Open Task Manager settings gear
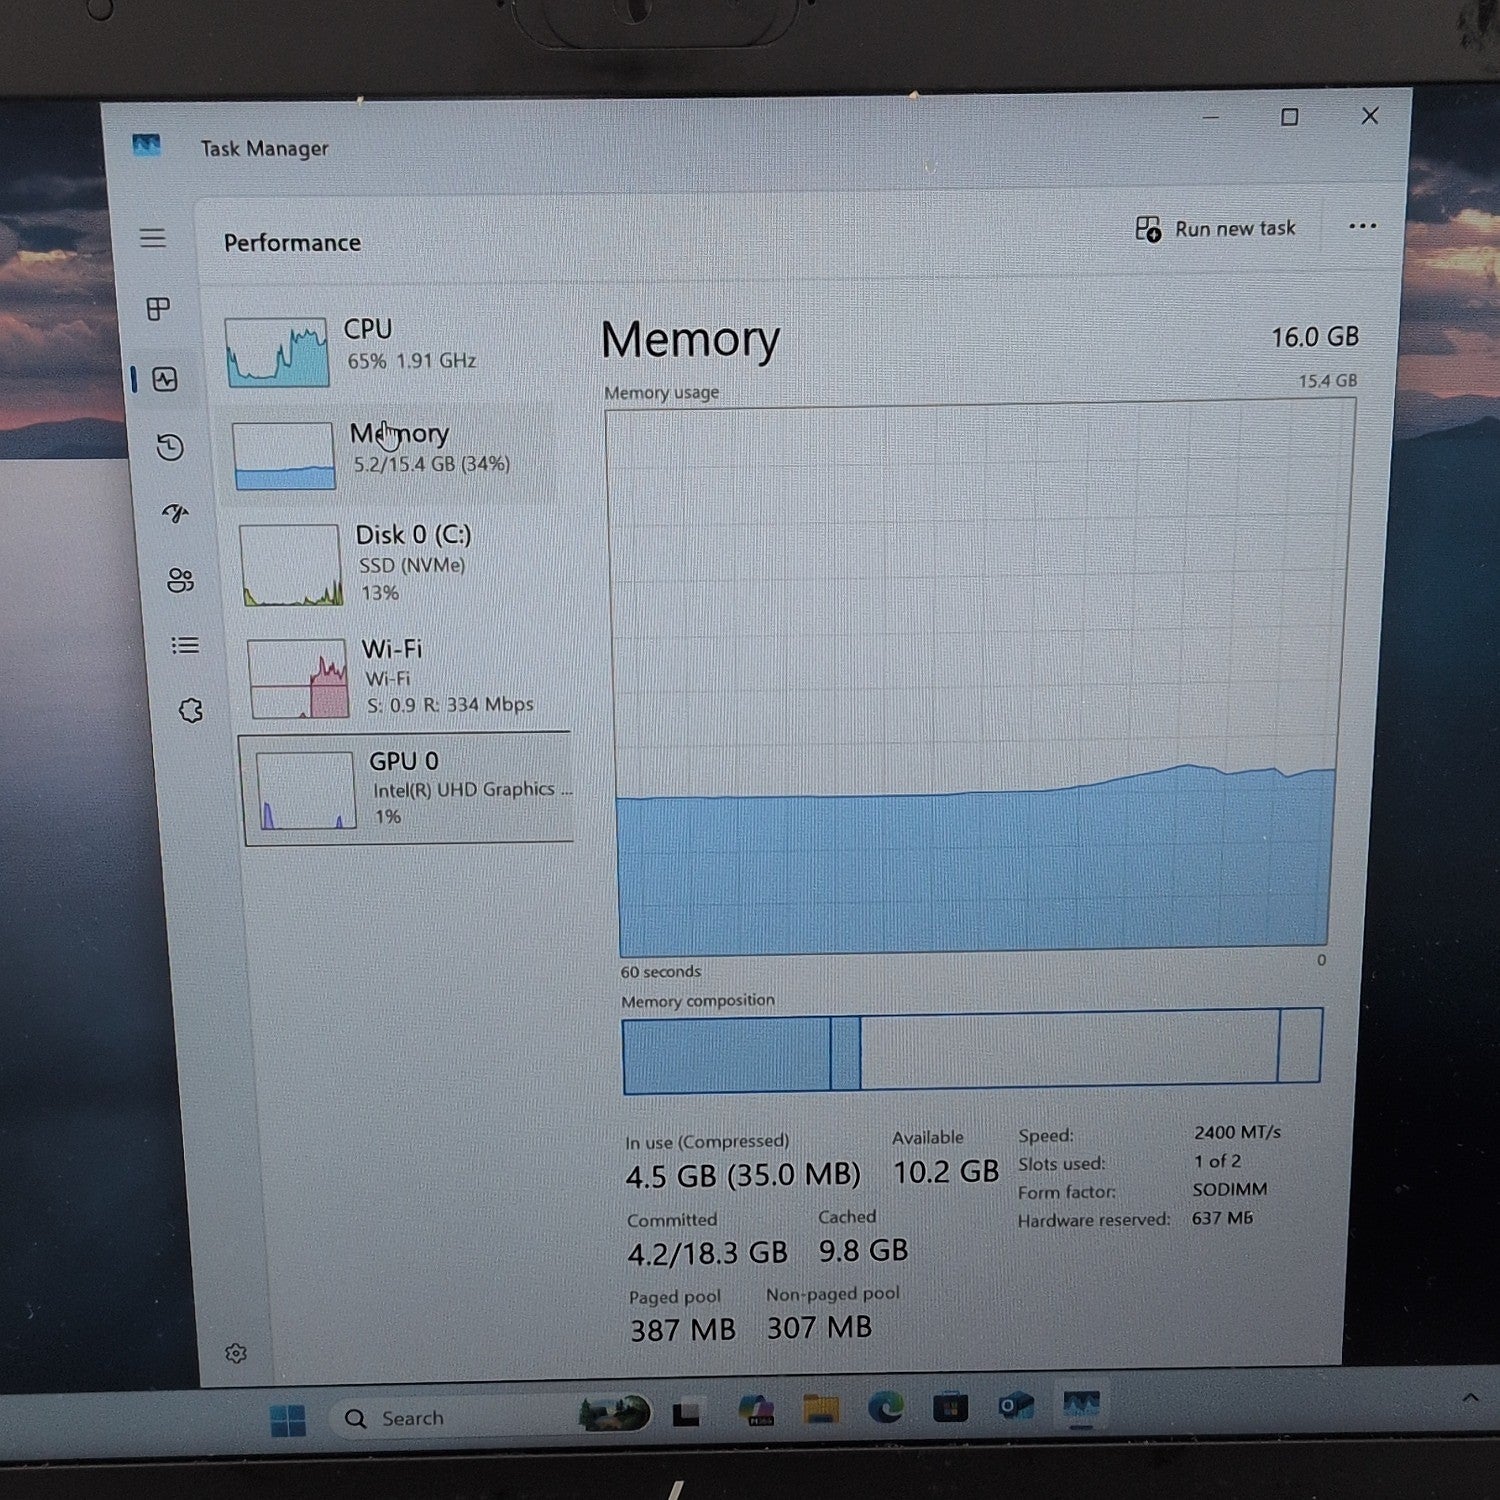The image size is (1500, 1500). pos(236,1353)
